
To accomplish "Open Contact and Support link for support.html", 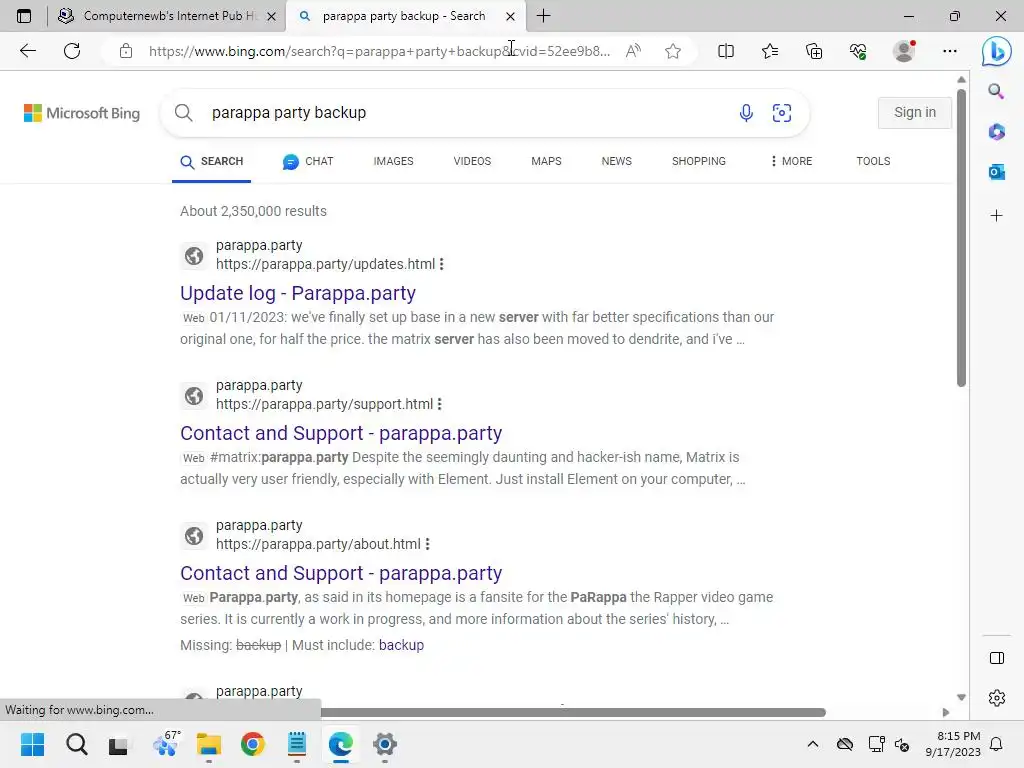I will (341, 433).
